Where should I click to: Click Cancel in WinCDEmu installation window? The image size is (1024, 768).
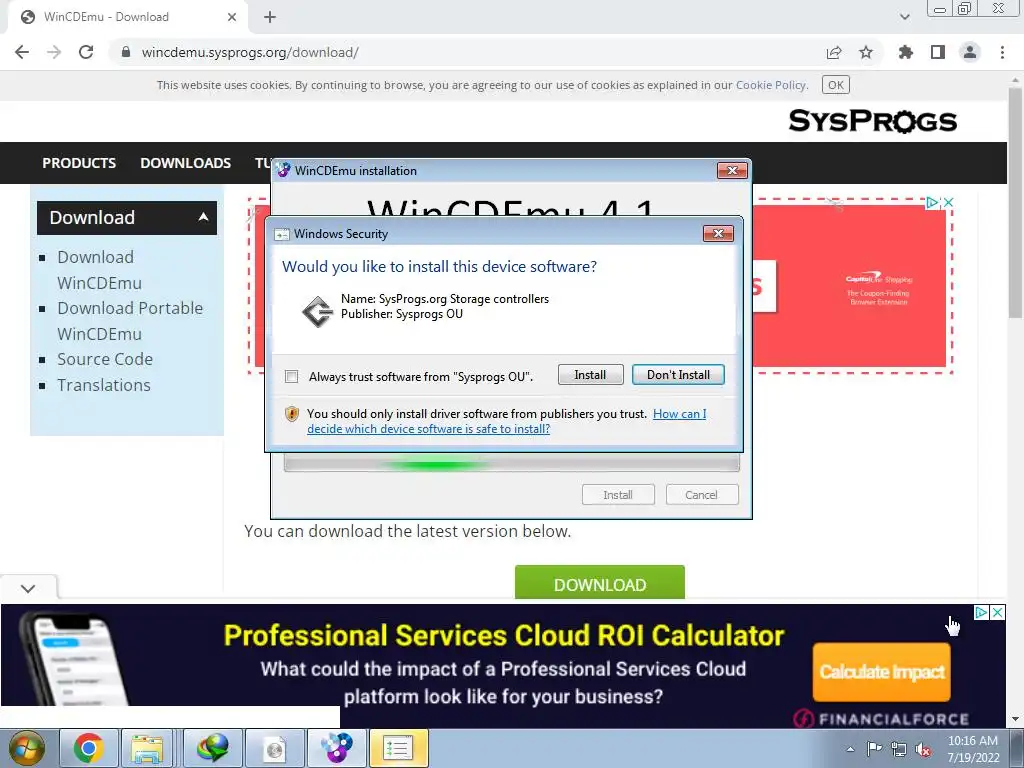coord(702,495)
